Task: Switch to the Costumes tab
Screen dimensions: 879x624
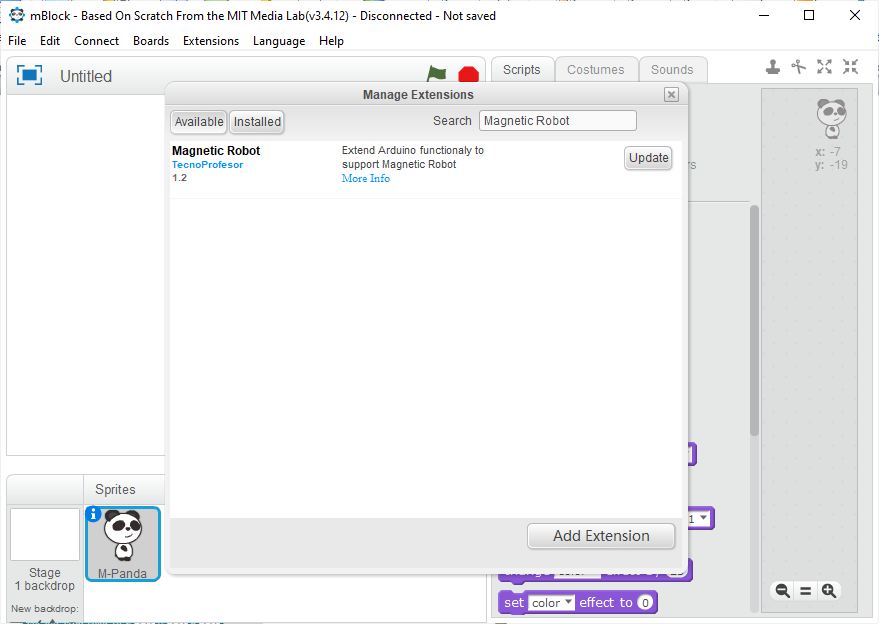Action: (595, 70)
